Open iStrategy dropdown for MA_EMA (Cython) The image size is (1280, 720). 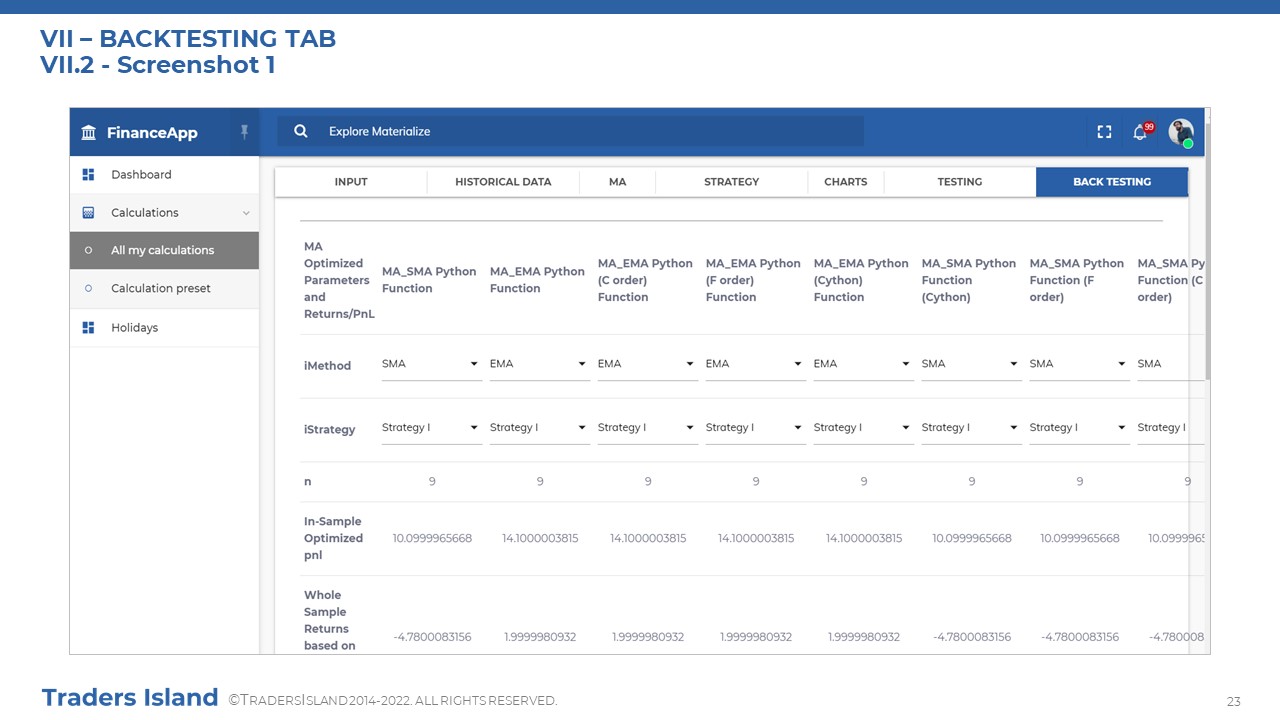[863, 428]
